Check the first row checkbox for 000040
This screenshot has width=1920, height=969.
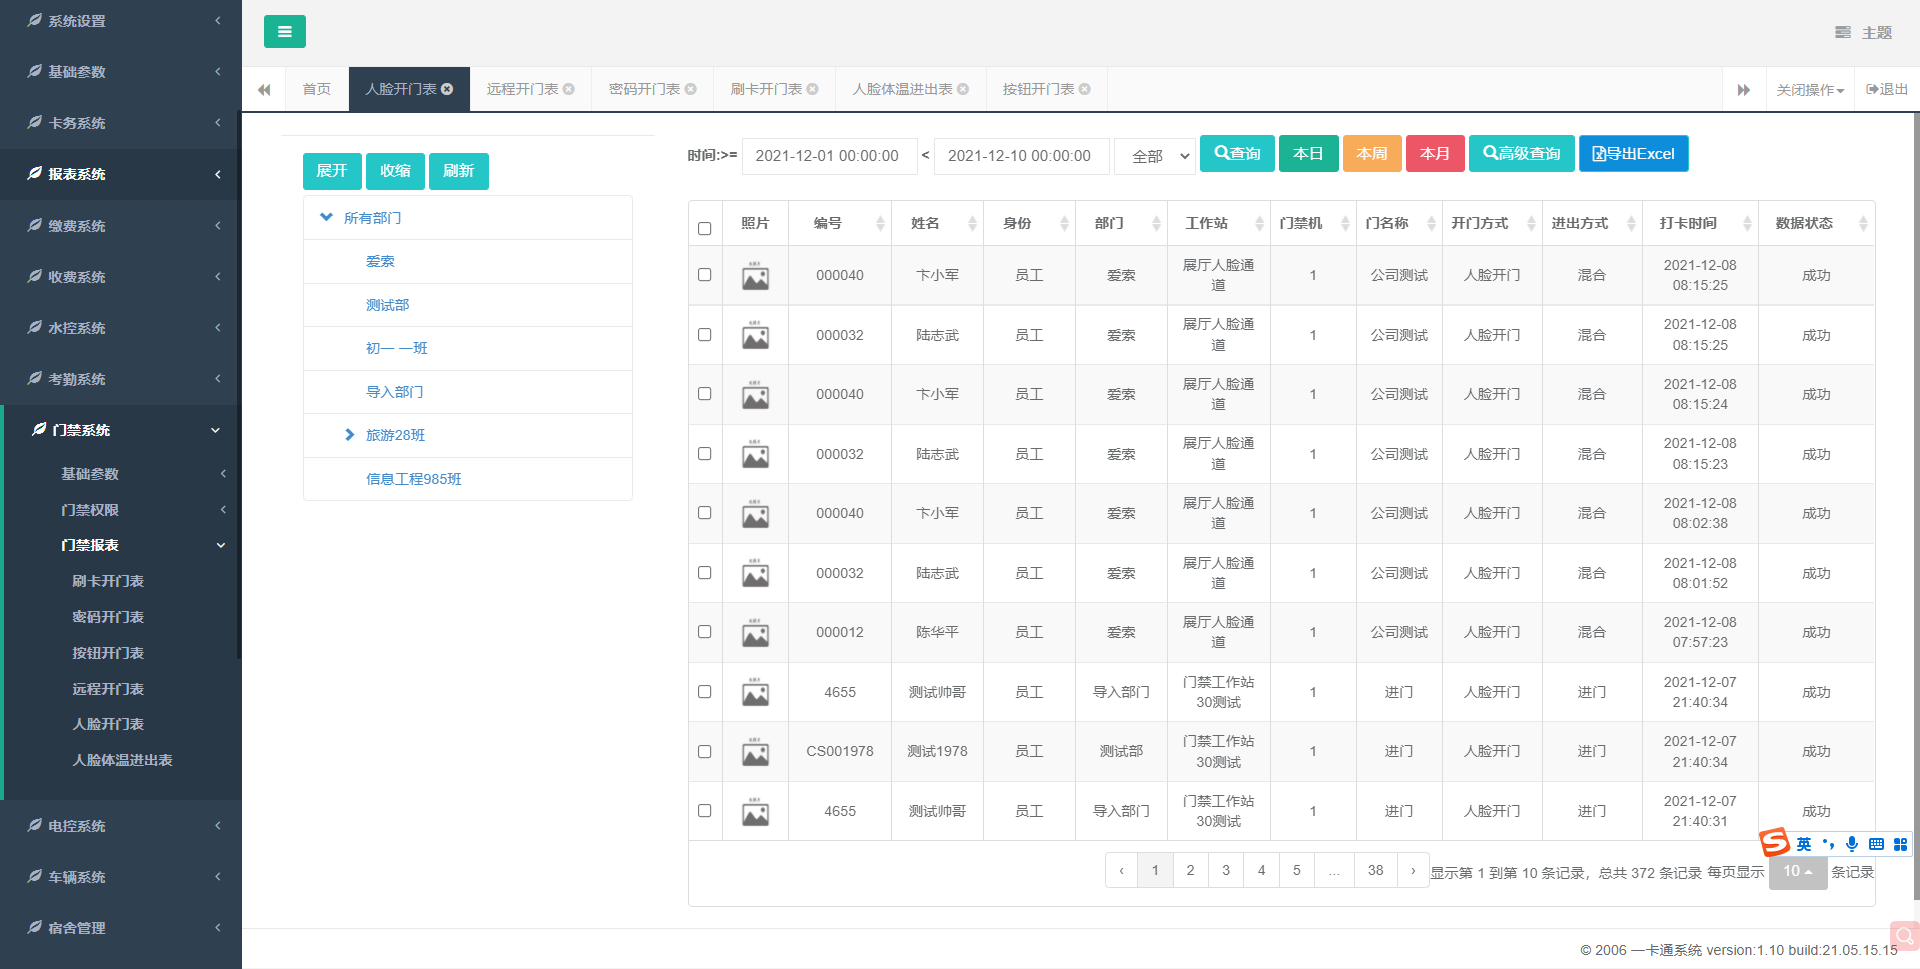(704, 275)
